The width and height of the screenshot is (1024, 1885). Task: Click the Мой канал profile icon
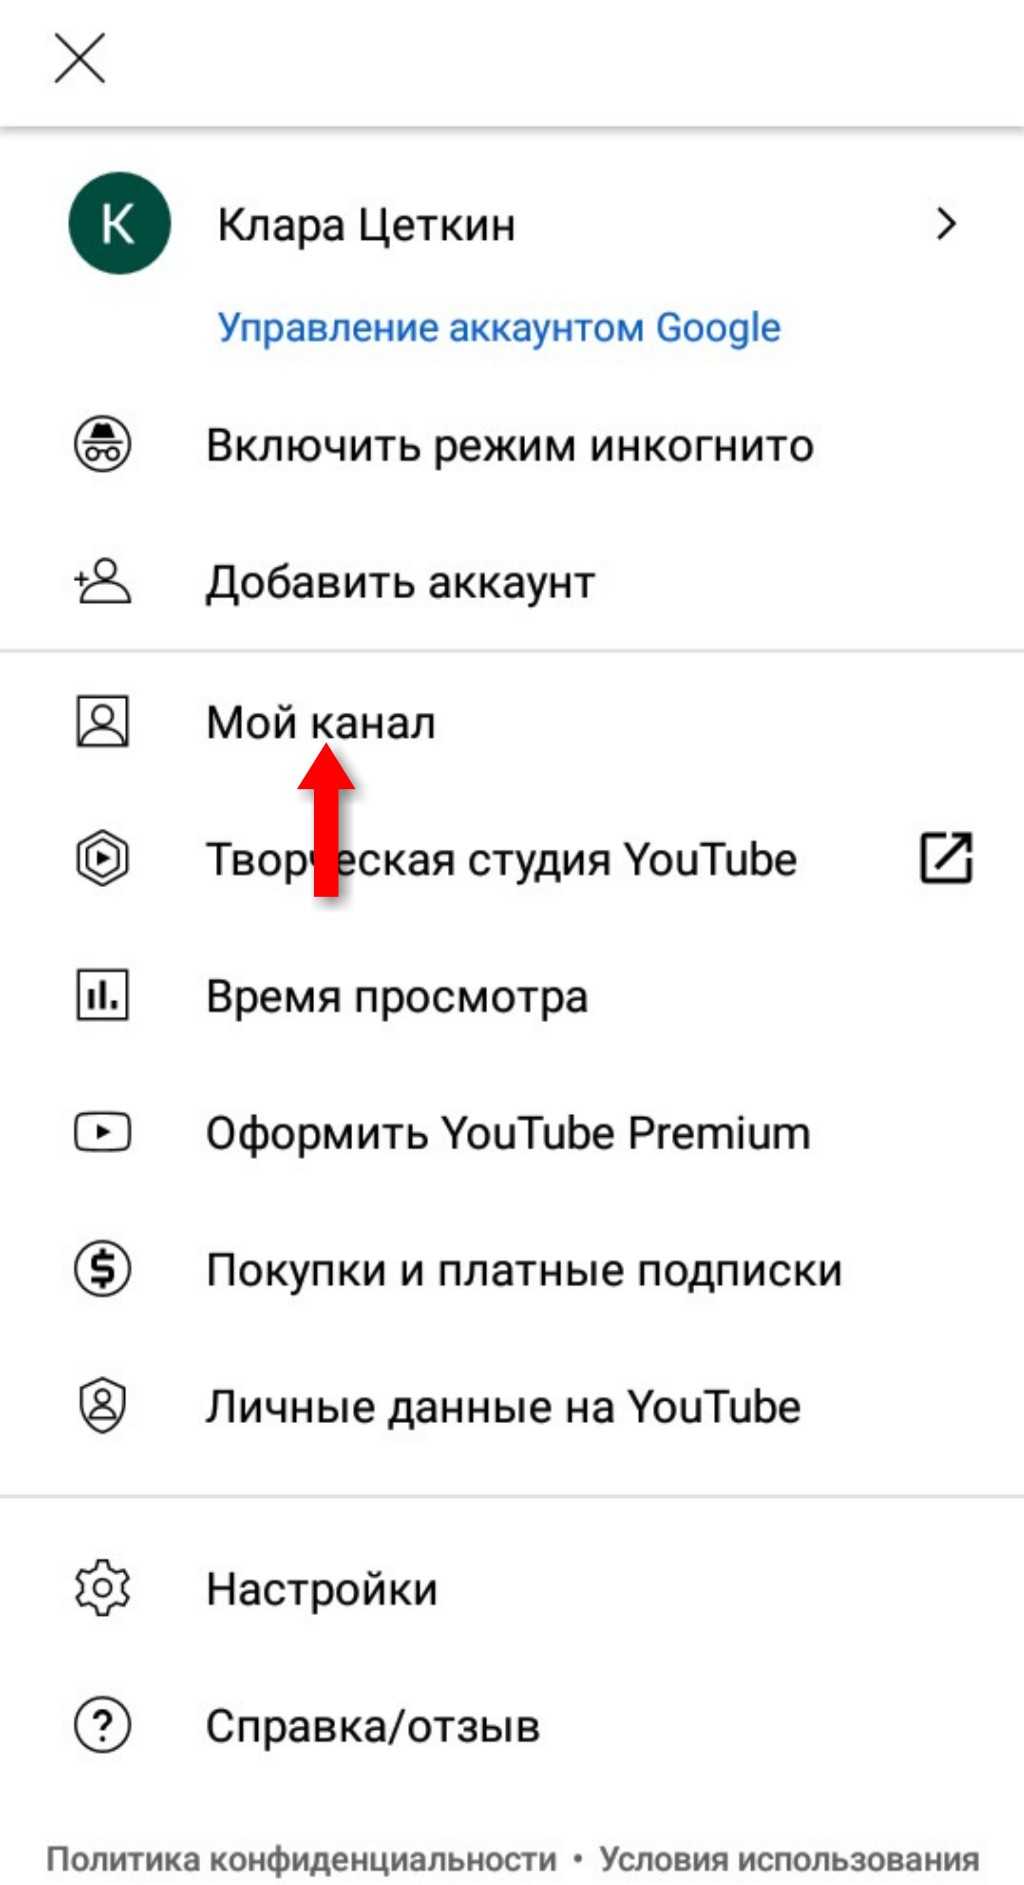[102, 721]
